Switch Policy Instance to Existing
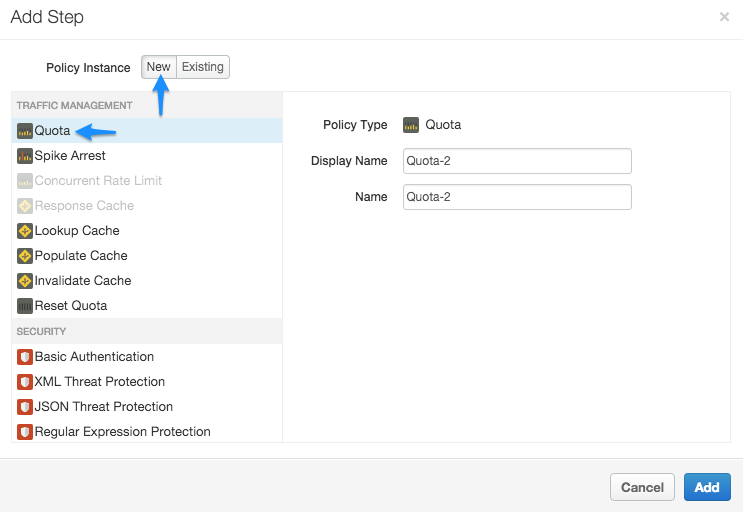The width and height of the screenshot is (743, 512). pos(202,67)
